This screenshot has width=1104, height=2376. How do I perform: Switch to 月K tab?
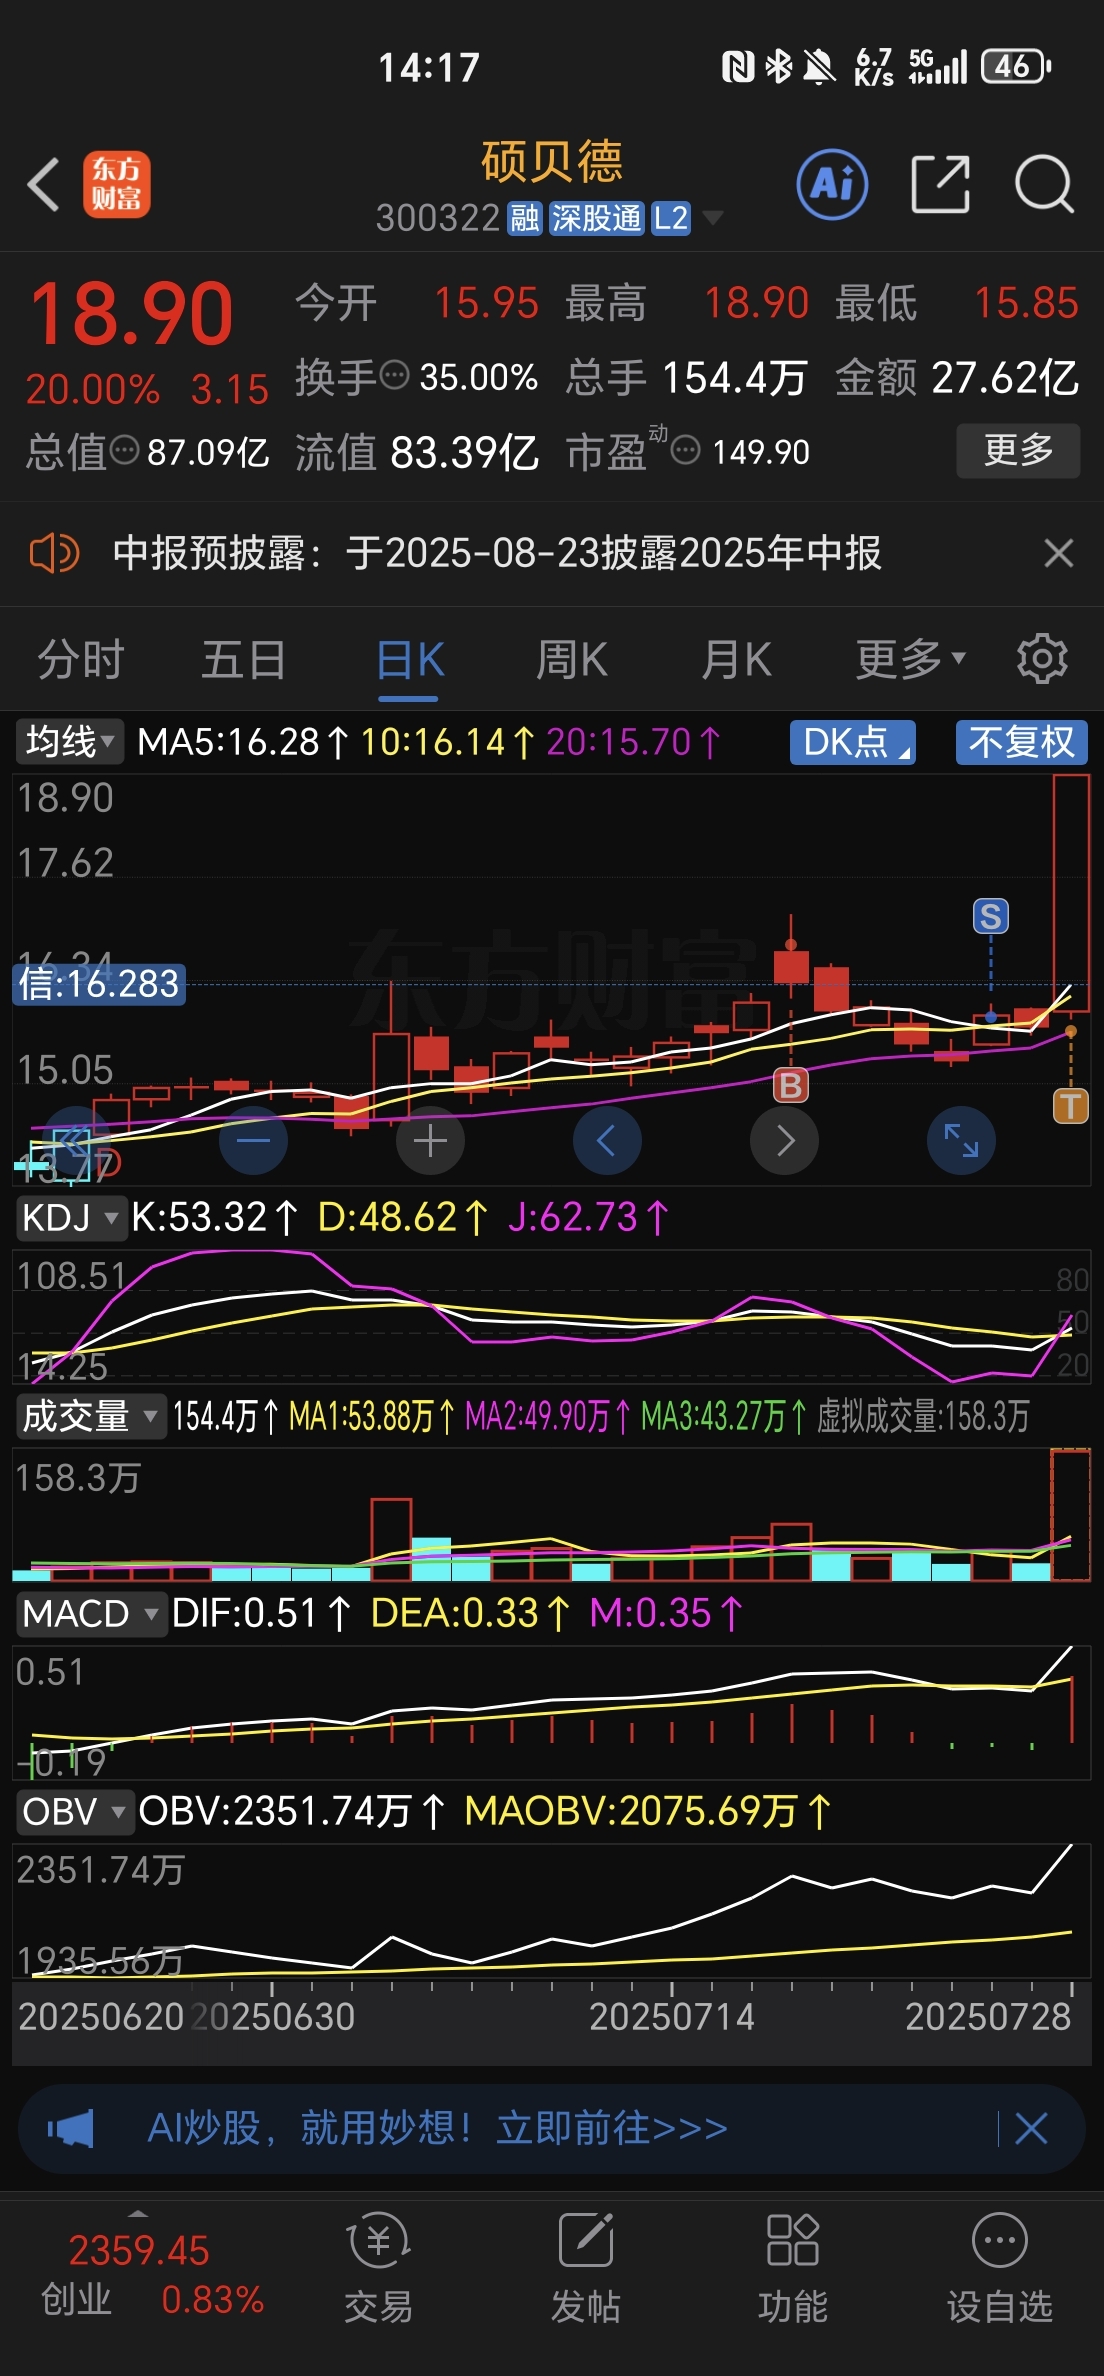coord(737,660)
